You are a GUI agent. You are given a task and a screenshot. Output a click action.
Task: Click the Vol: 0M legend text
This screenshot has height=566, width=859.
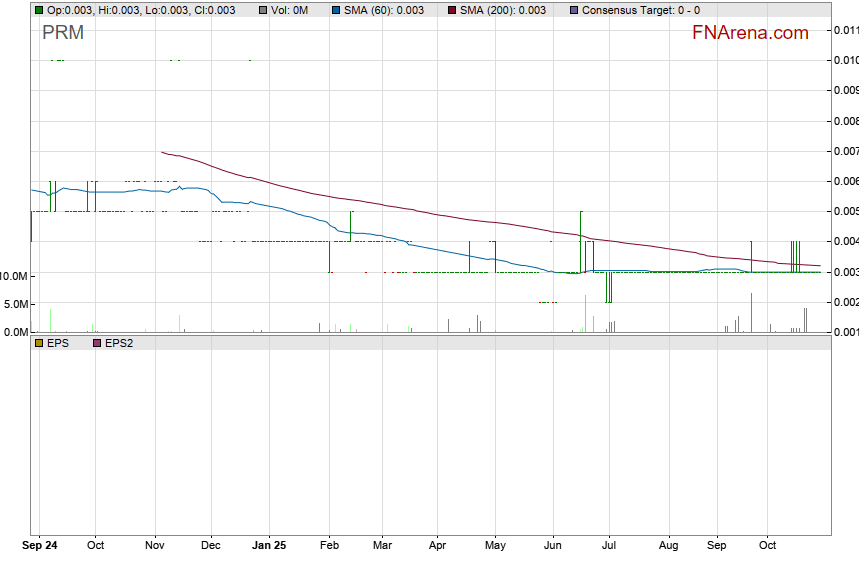point(289,10)
